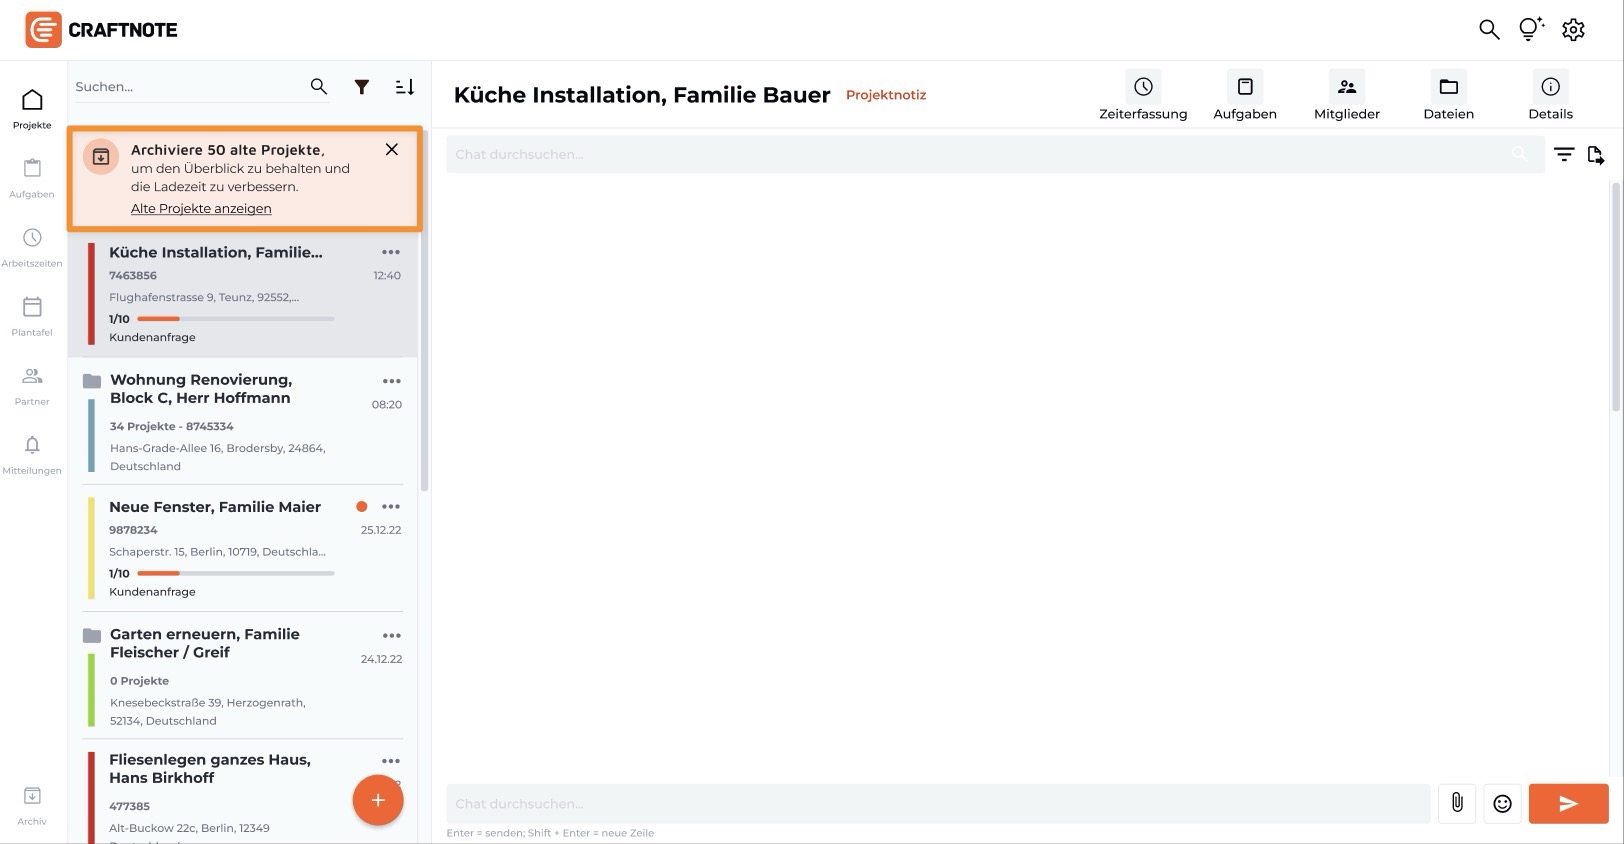Open options menu for Neue Fenster project
The height and width of the screenshot is (844, 1624).
coord(391,507)
